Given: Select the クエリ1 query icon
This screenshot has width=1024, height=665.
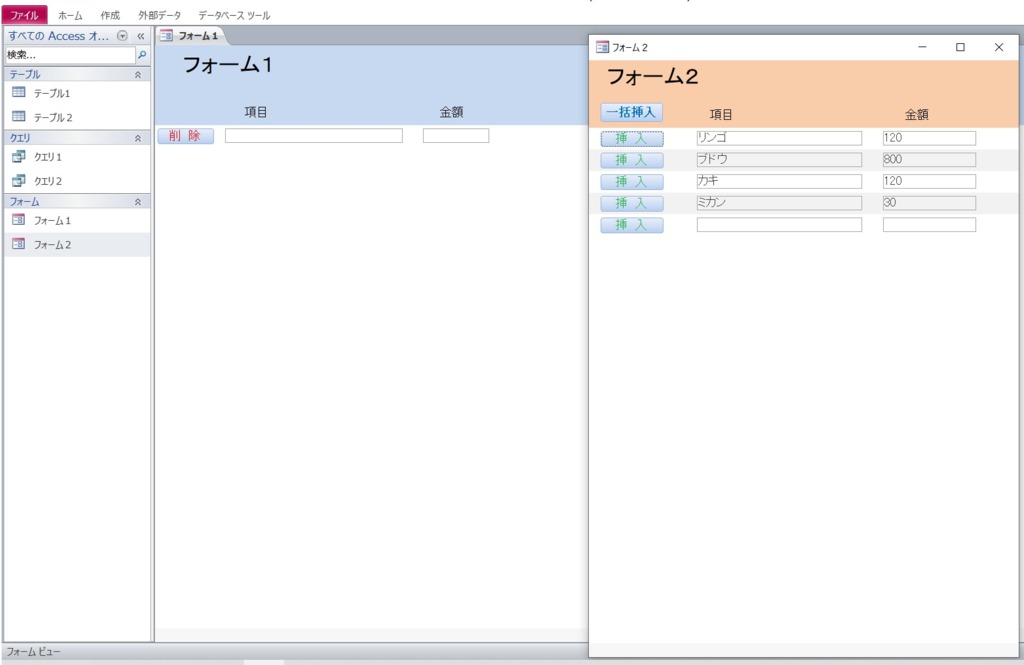Looking at the screenshot, I should (18, 157).
